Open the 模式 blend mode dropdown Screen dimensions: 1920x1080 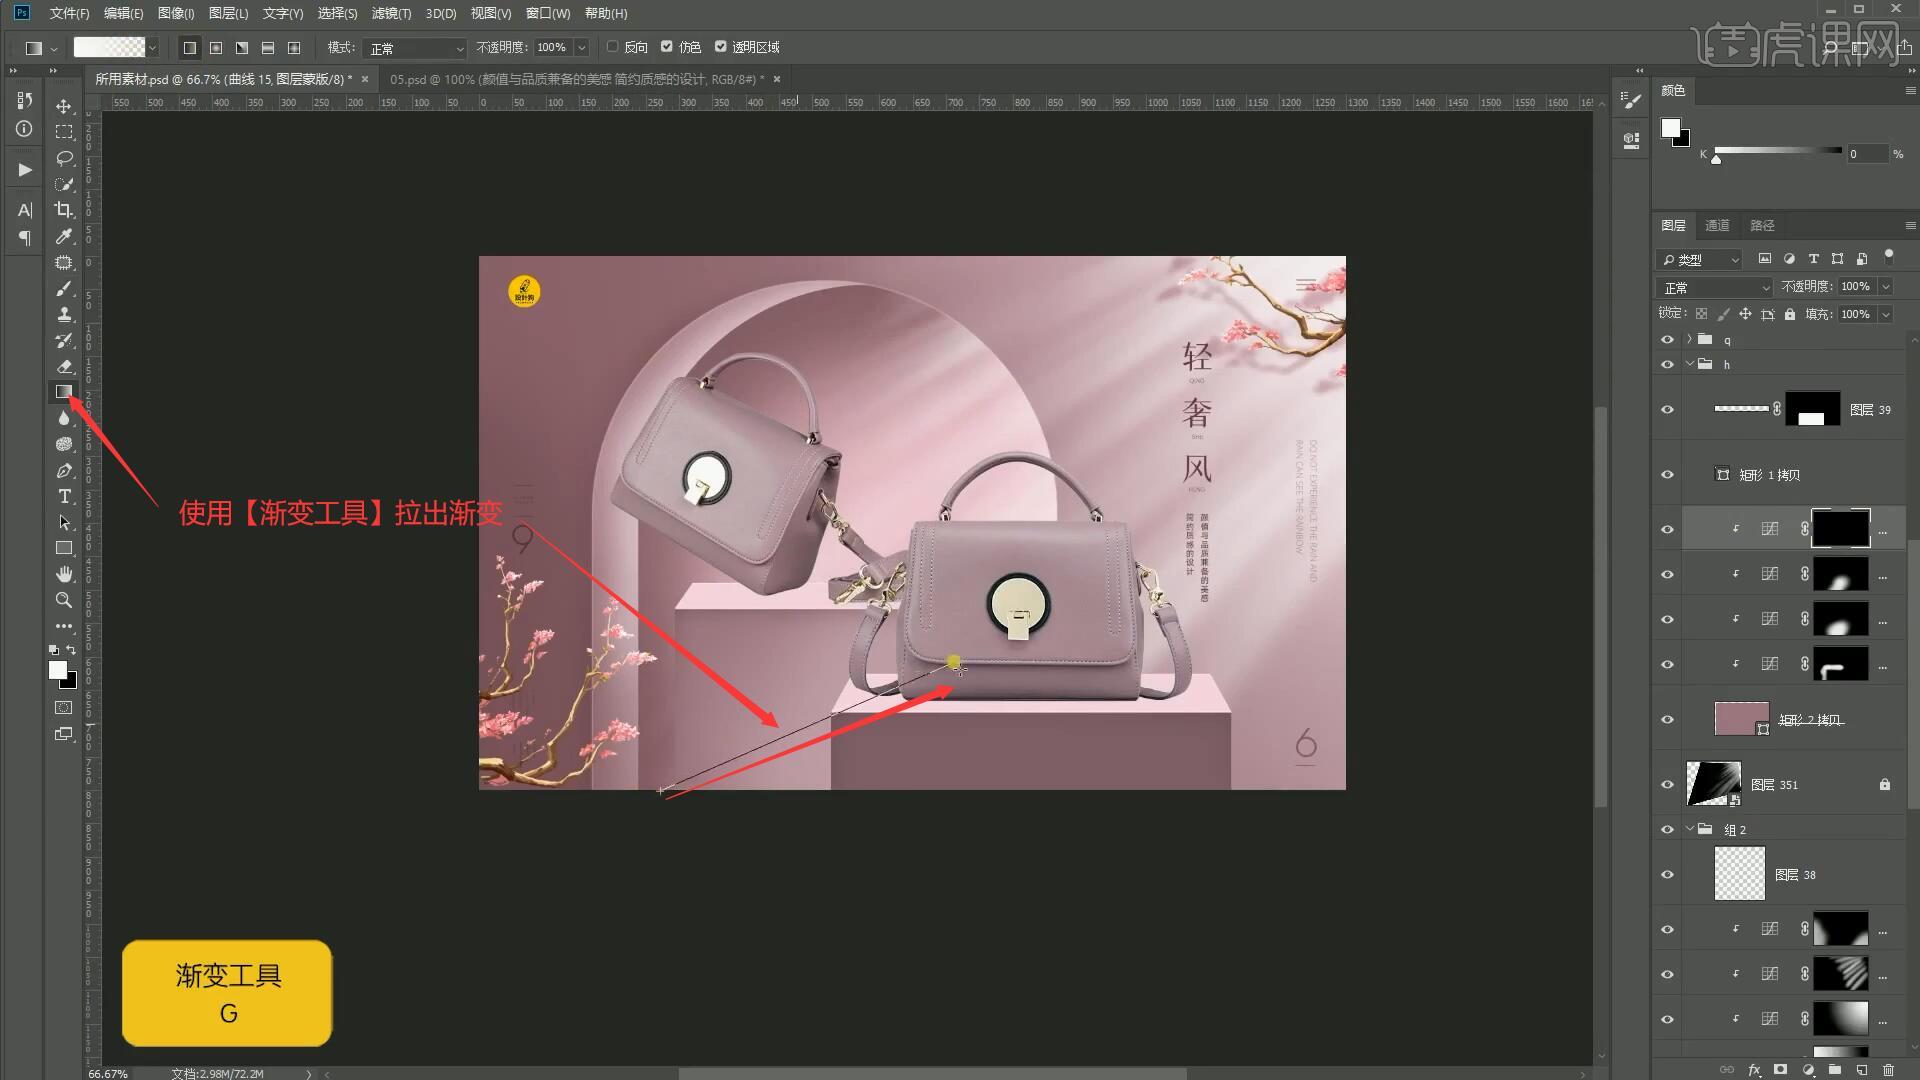point(415,48)
